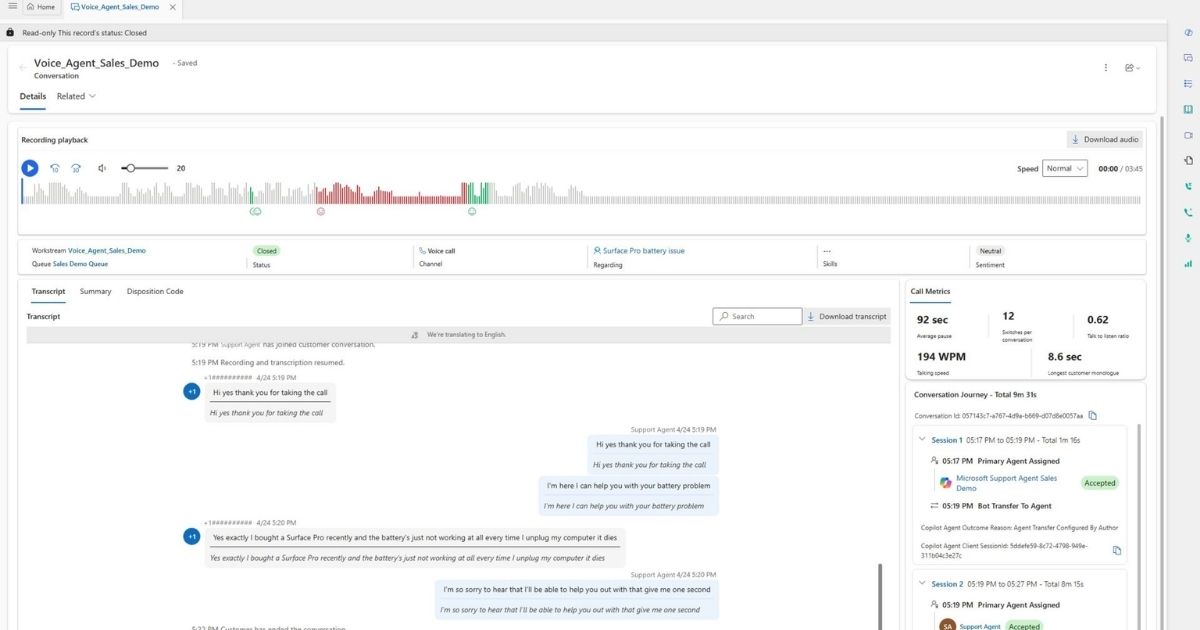Copy the Conversation Id value
This screenshot has height=630, width=1200.
coord(1093,416)
